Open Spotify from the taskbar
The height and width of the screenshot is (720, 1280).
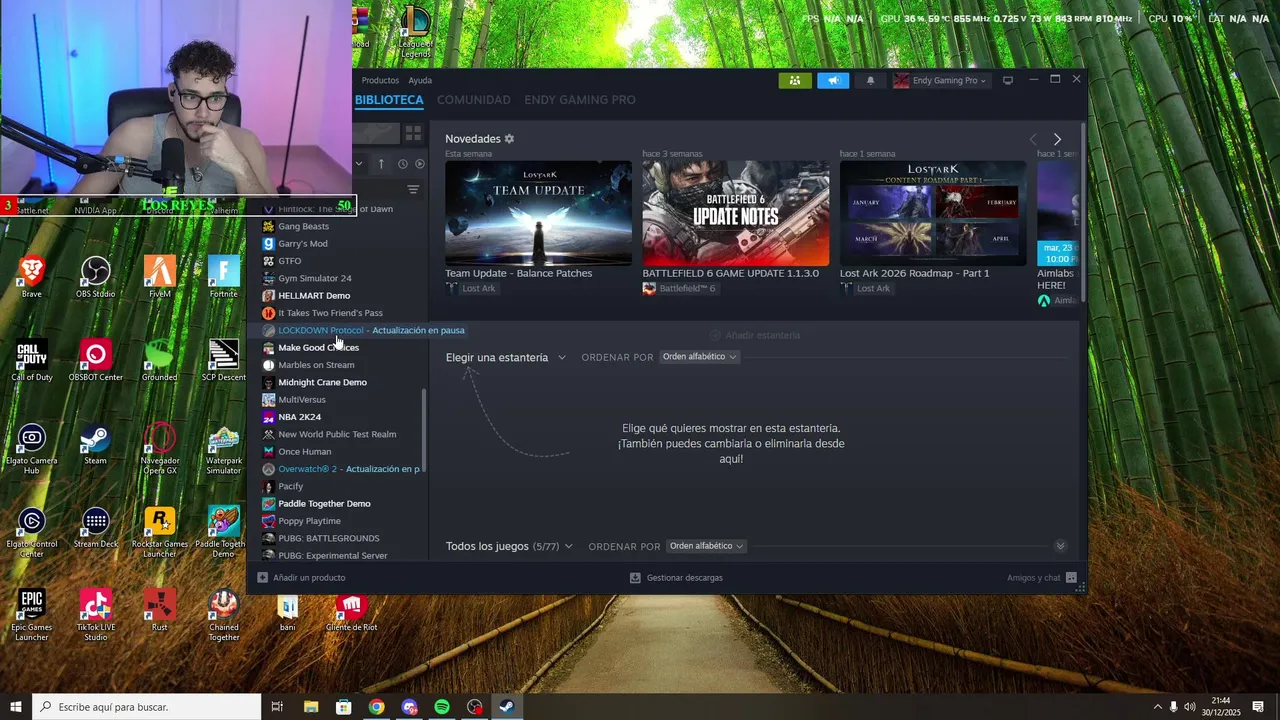pos(442,707)
